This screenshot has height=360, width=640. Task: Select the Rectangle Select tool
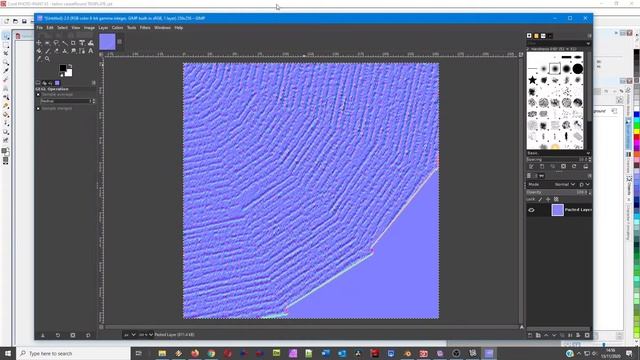pos(47,43)
